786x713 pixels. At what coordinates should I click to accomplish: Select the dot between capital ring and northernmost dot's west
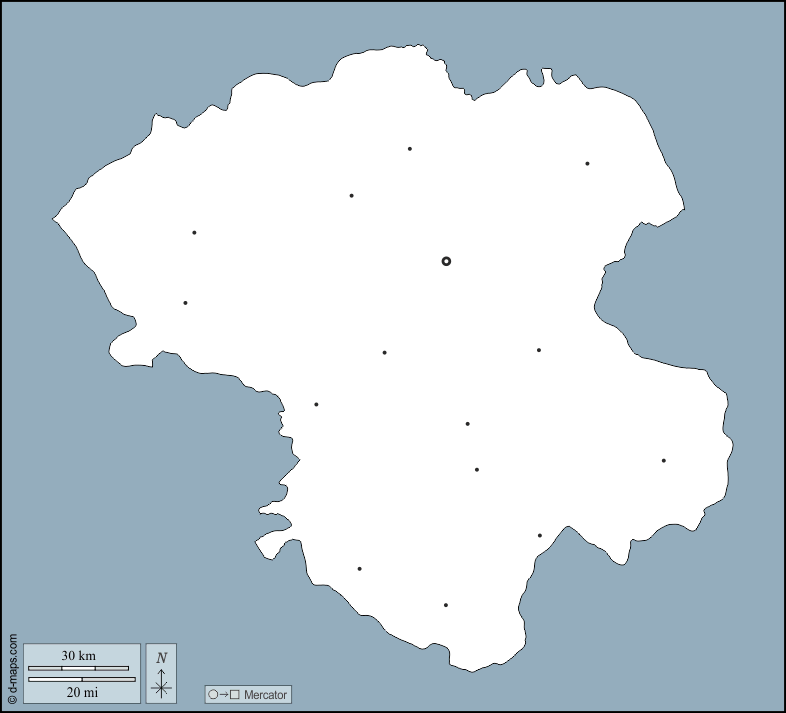pyautogui.click(x=351, y=196)
